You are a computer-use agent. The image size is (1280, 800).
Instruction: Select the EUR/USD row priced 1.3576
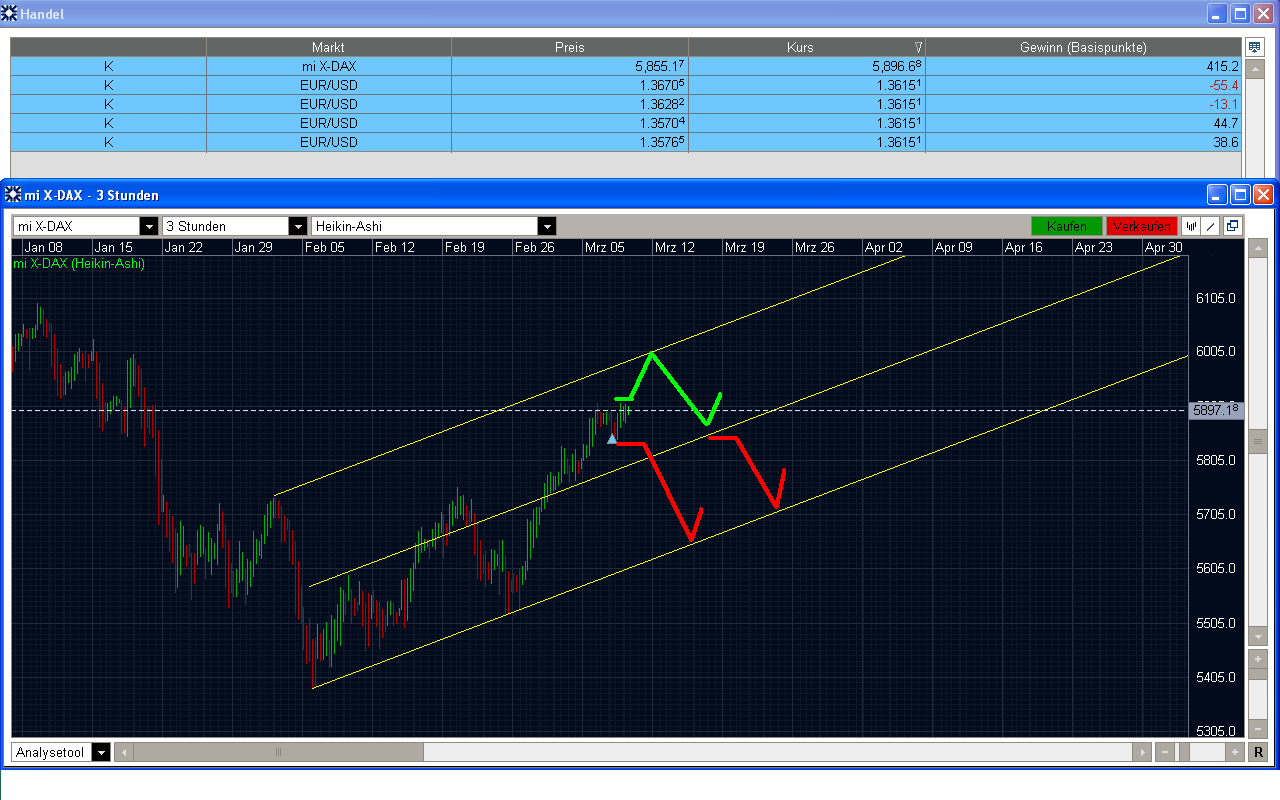pos(626,142)
